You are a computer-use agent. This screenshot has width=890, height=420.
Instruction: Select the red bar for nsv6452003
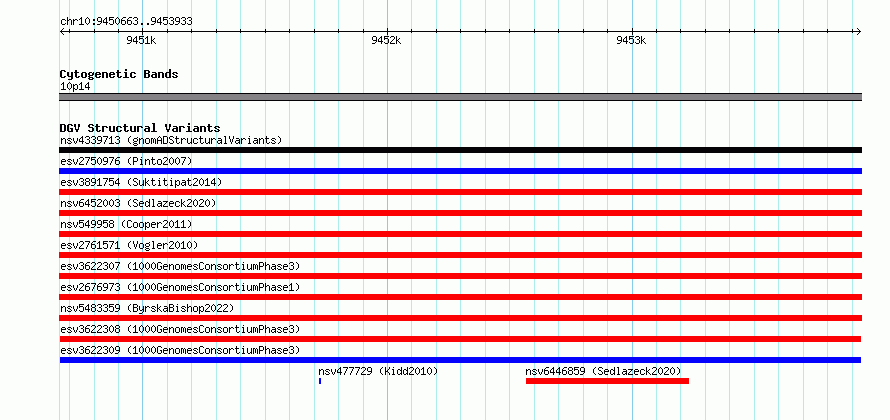pyautogui.click(x=460, y=213)
